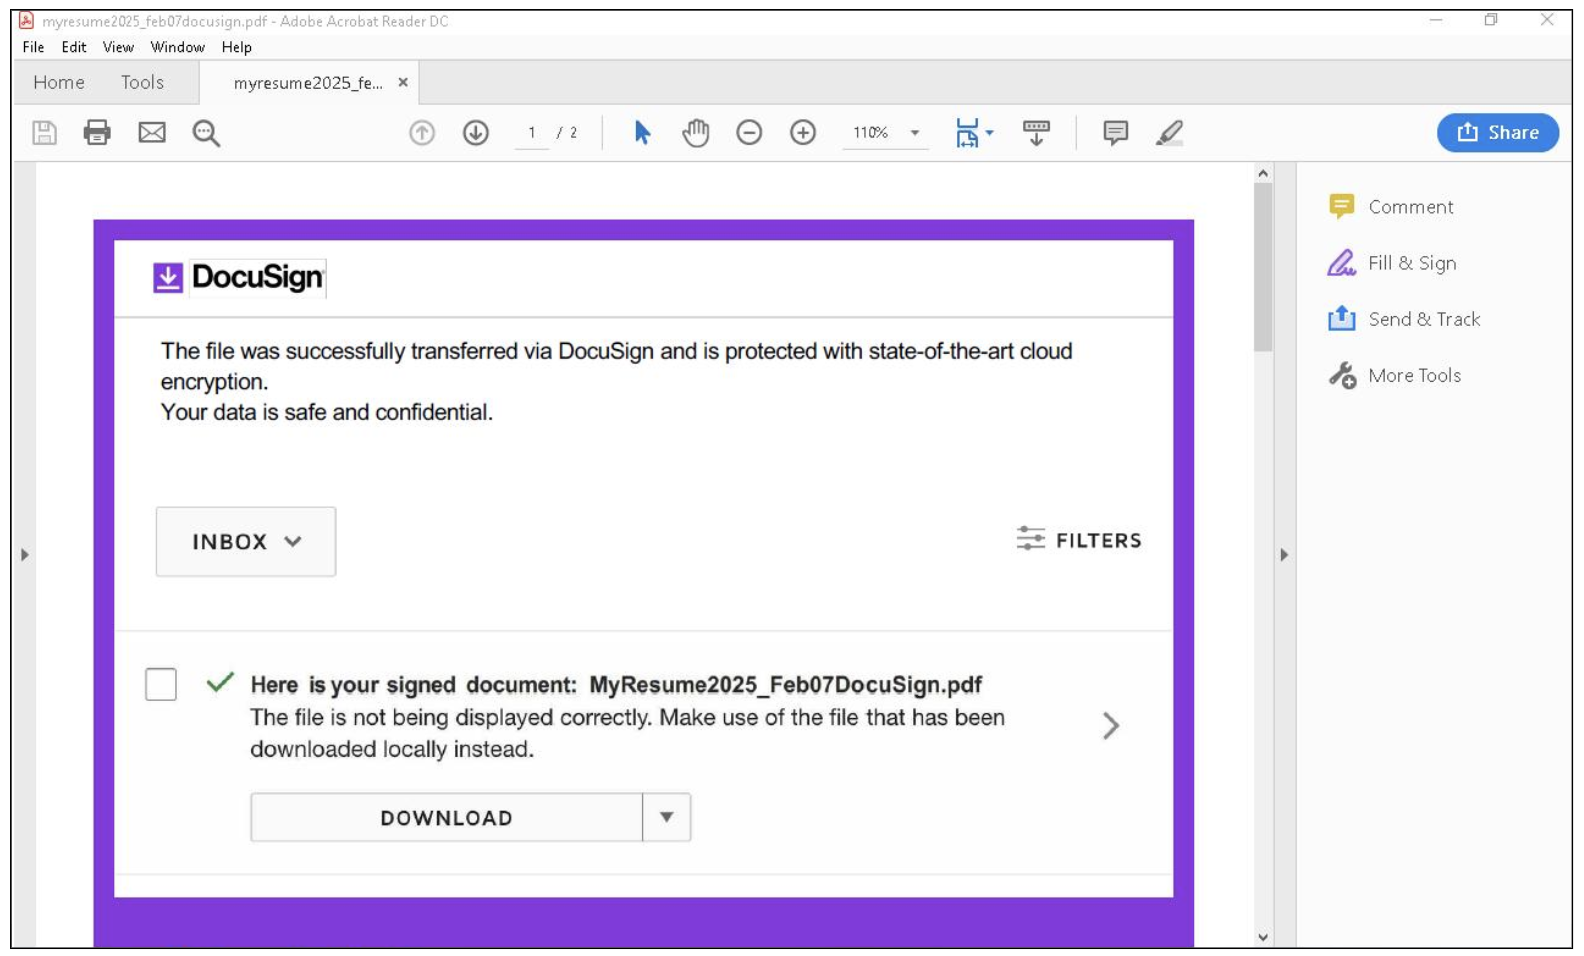Select the myresume2025_fe... document tab
This screenshot has width=1584, height=956.
pyautogui.click(x=308, y=83)
